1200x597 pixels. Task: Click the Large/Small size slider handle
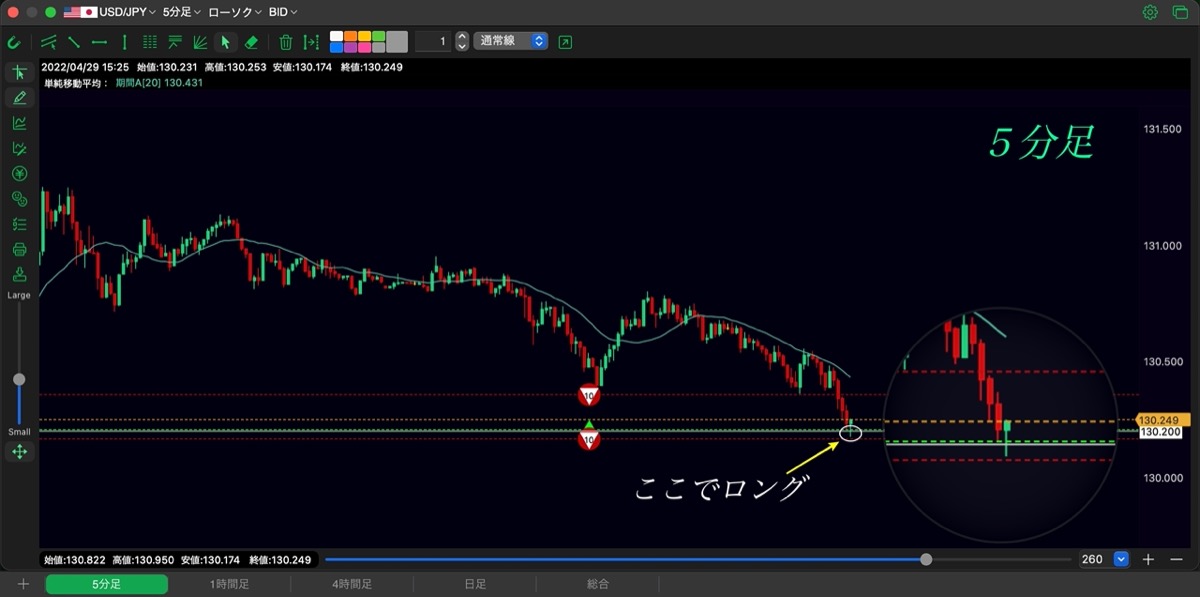(19, 380)
